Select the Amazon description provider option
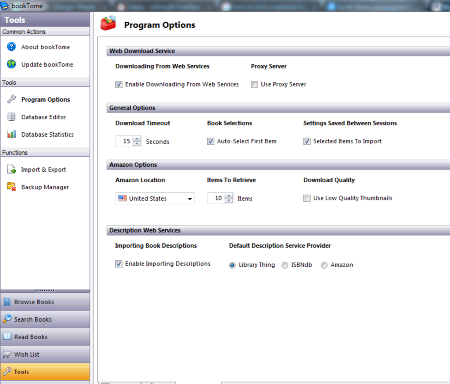The height and width of the screenshot is (384, 450). [324, 265]
